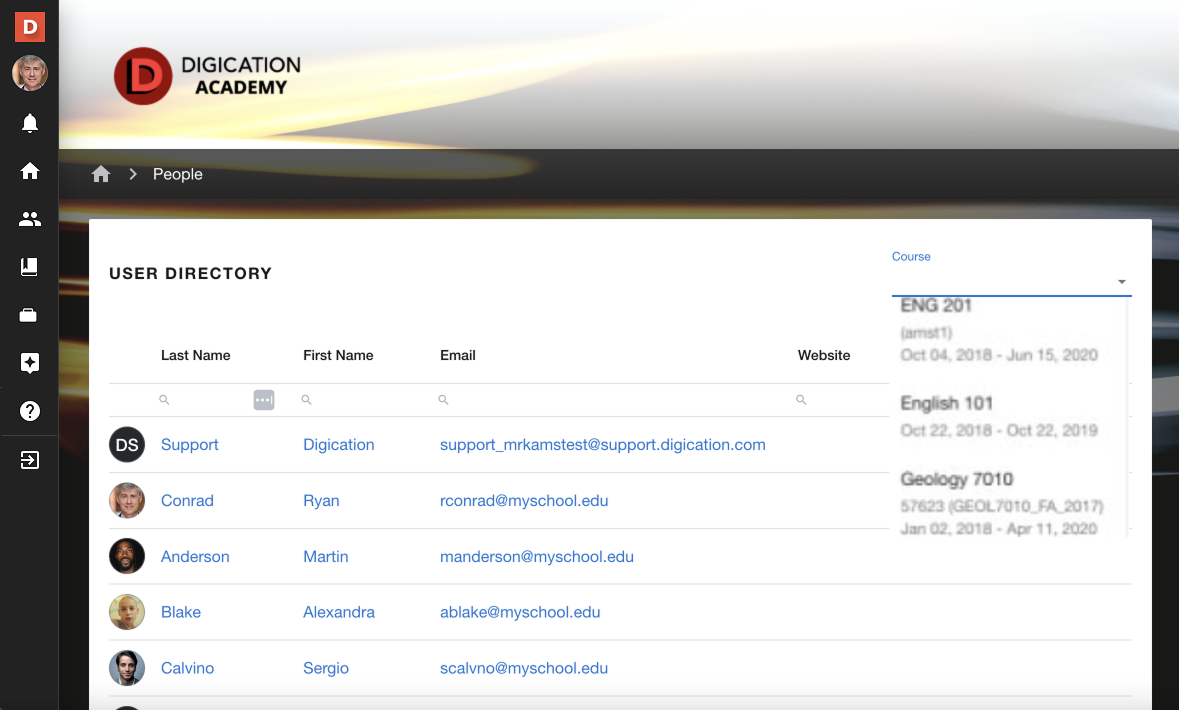Click Sergio Calvino's avatar photo
Screen dimensions: 1179x710
(127, 668)
